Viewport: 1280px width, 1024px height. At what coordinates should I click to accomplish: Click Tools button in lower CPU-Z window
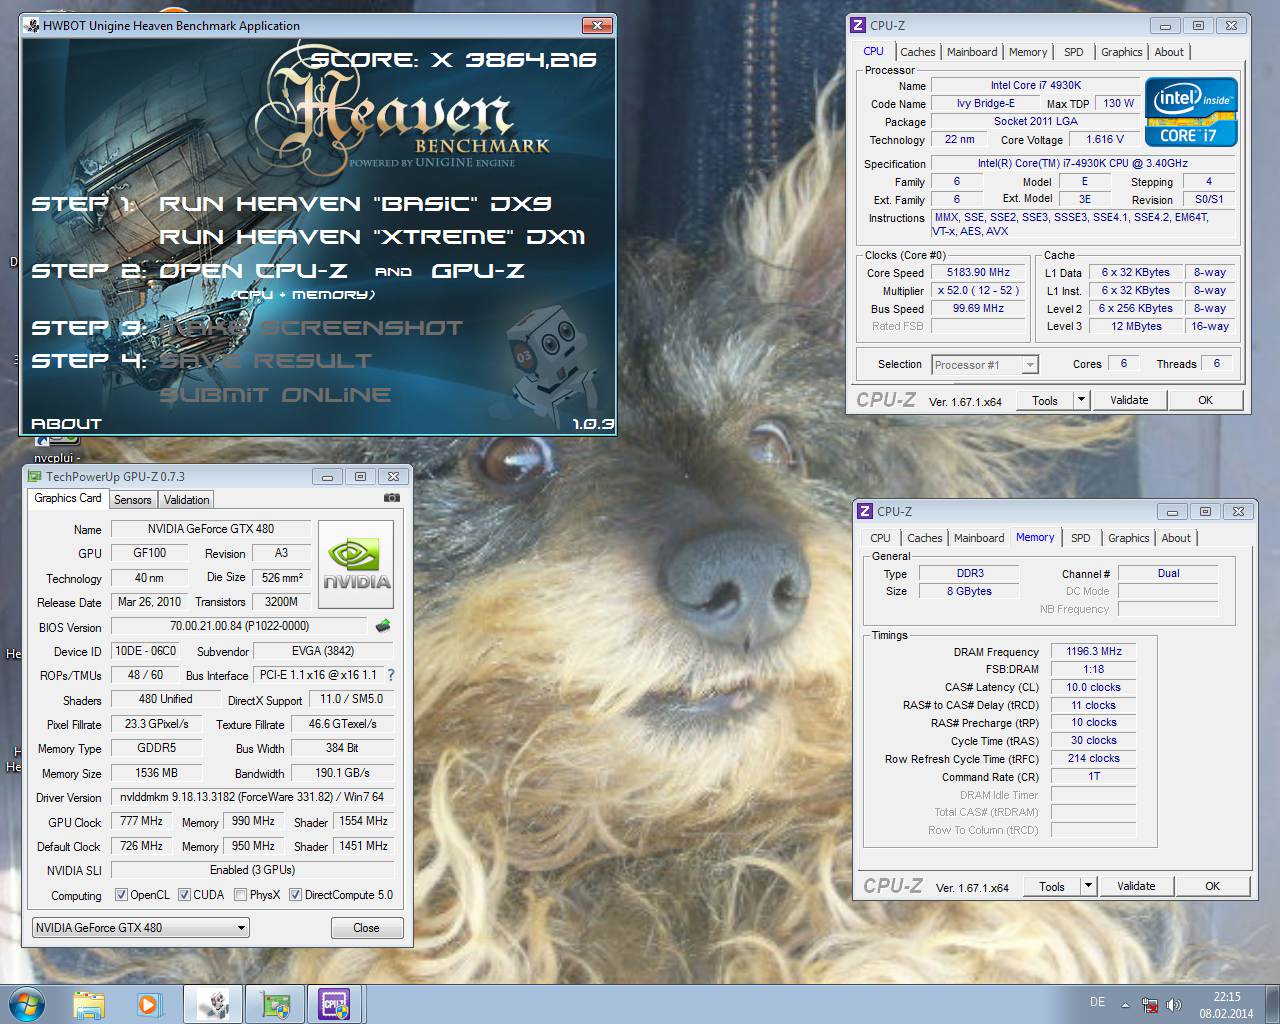[x=1052, y=886]
